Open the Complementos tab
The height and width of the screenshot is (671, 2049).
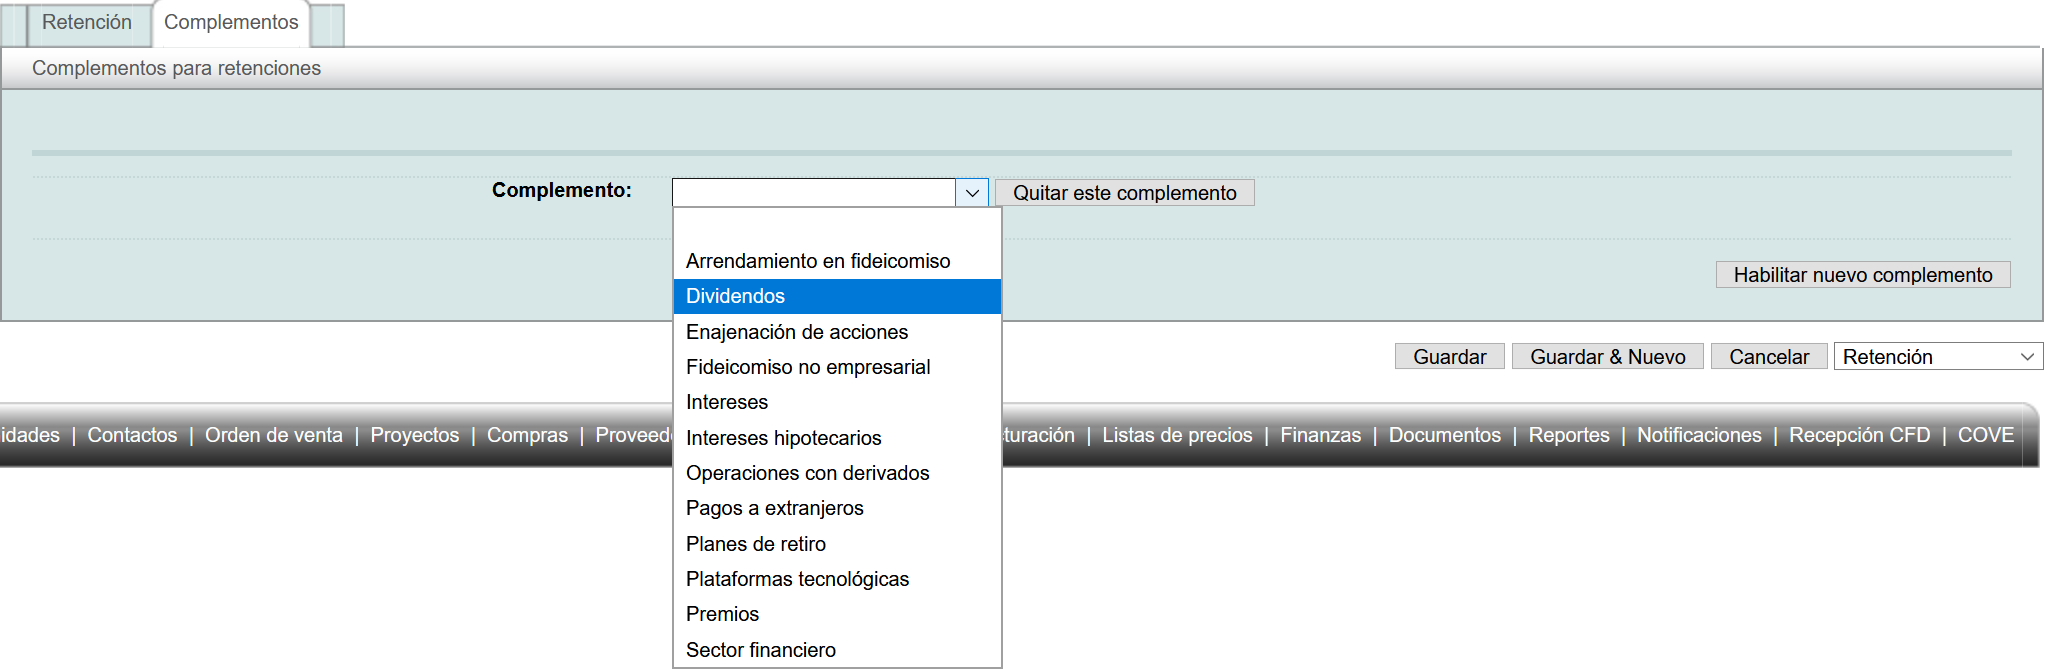point(231,23)
